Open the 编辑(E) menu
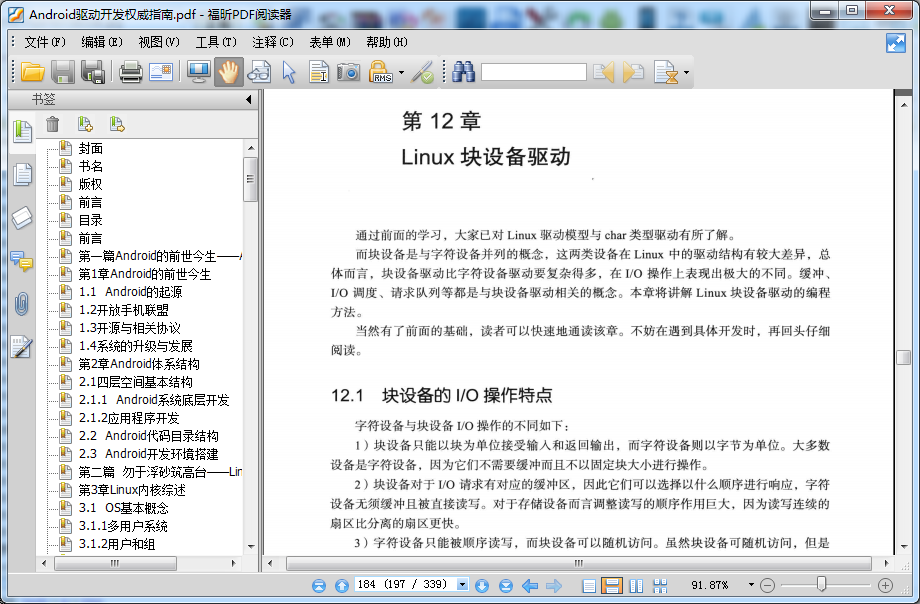The image size is (920, 604). 102,42
